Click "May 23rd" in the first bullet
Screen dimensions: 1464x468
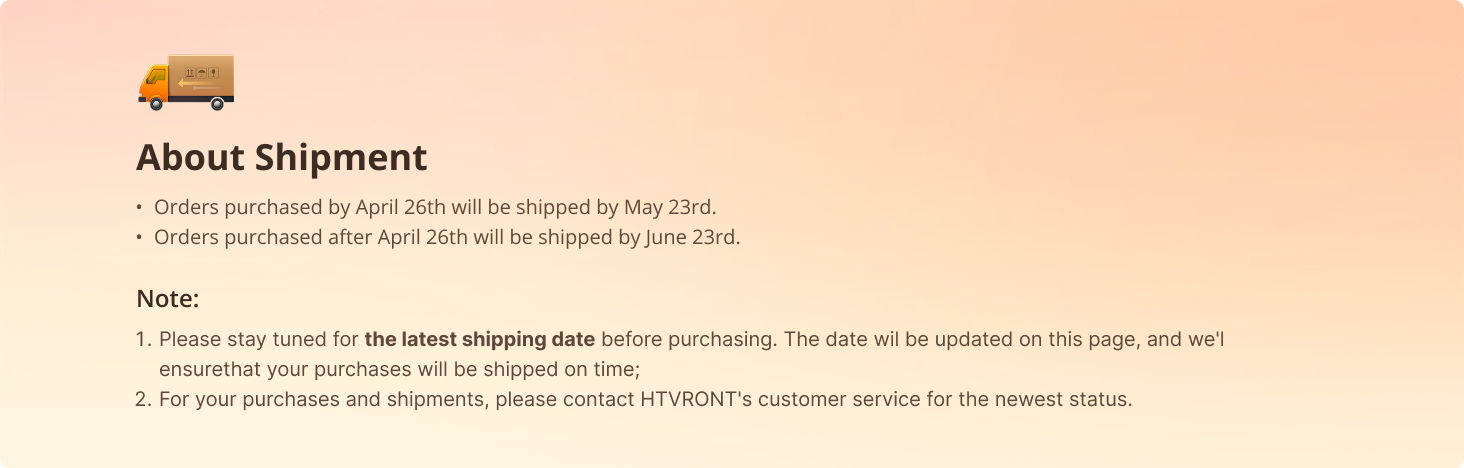[669, 207]
